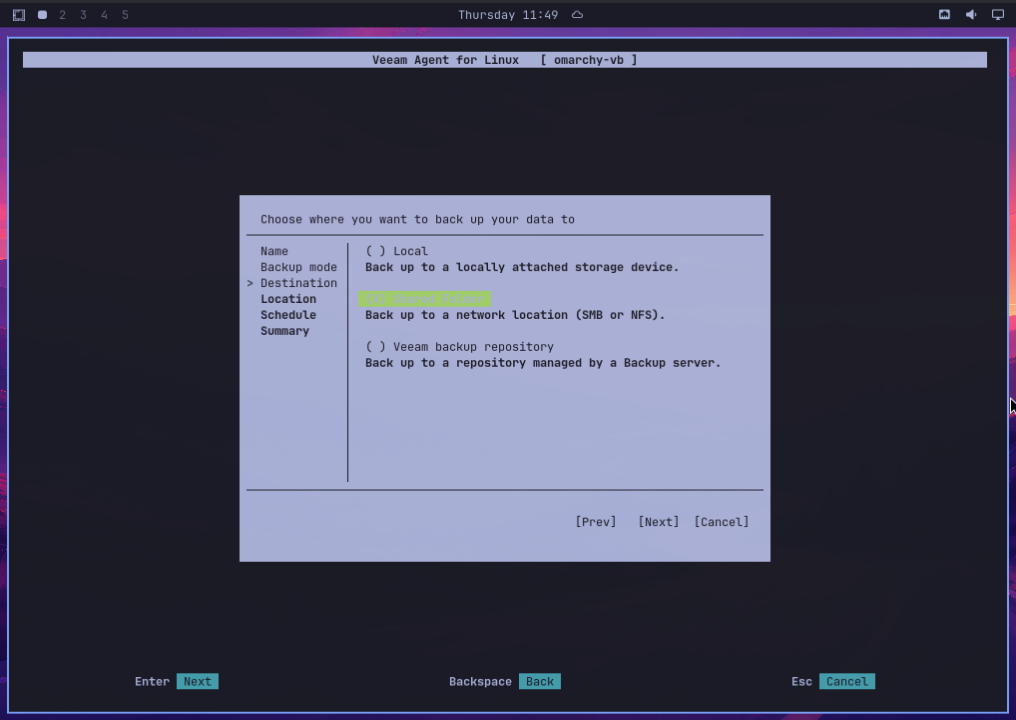
Task: Select the highlighted Shared Folder option
Action: pos(424,299)
